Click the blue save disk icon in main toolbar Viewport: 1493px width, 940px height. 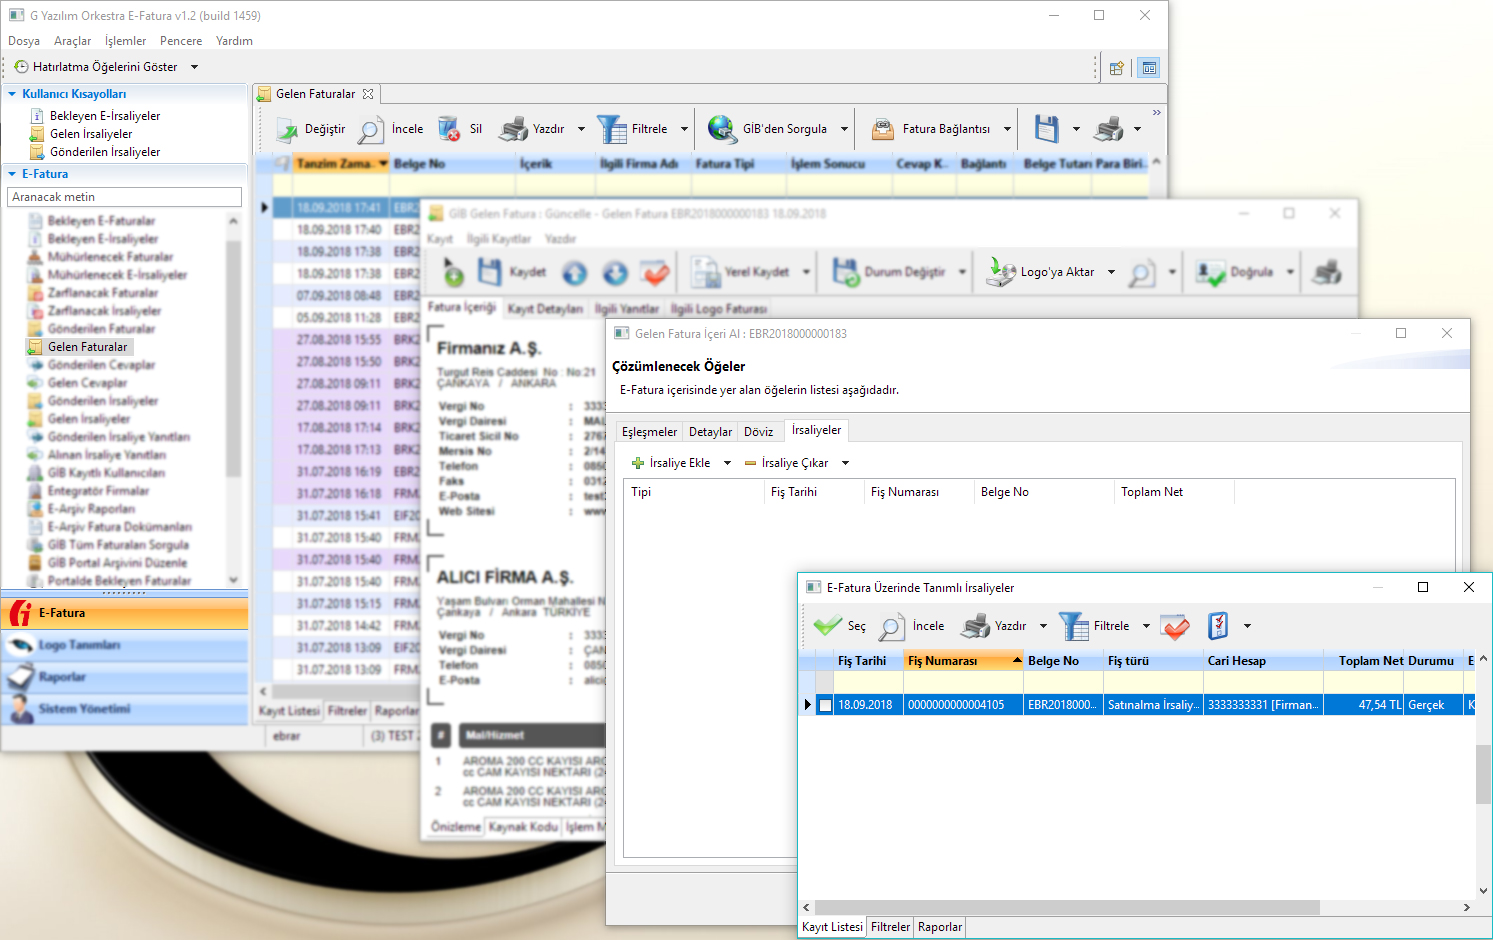coord(1046,129)
